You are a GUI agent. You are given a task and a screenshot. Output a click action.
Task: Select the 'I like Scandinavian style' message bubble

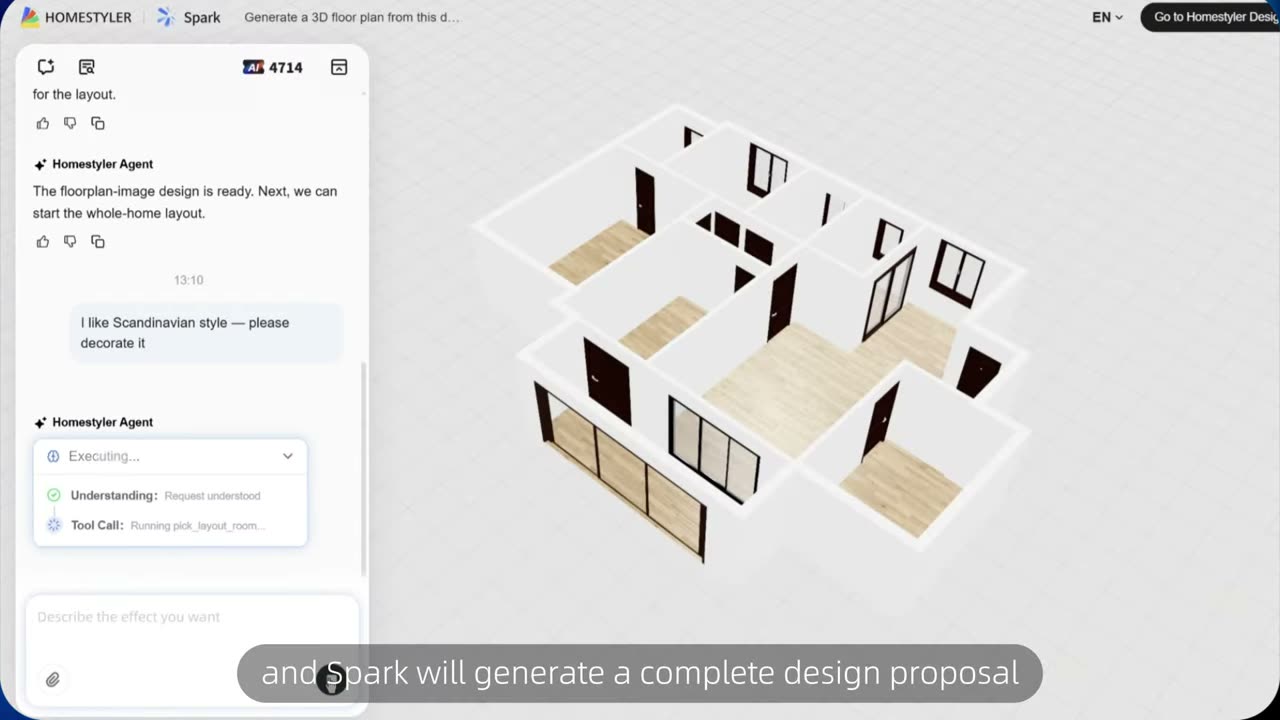(x=206, y=333)
